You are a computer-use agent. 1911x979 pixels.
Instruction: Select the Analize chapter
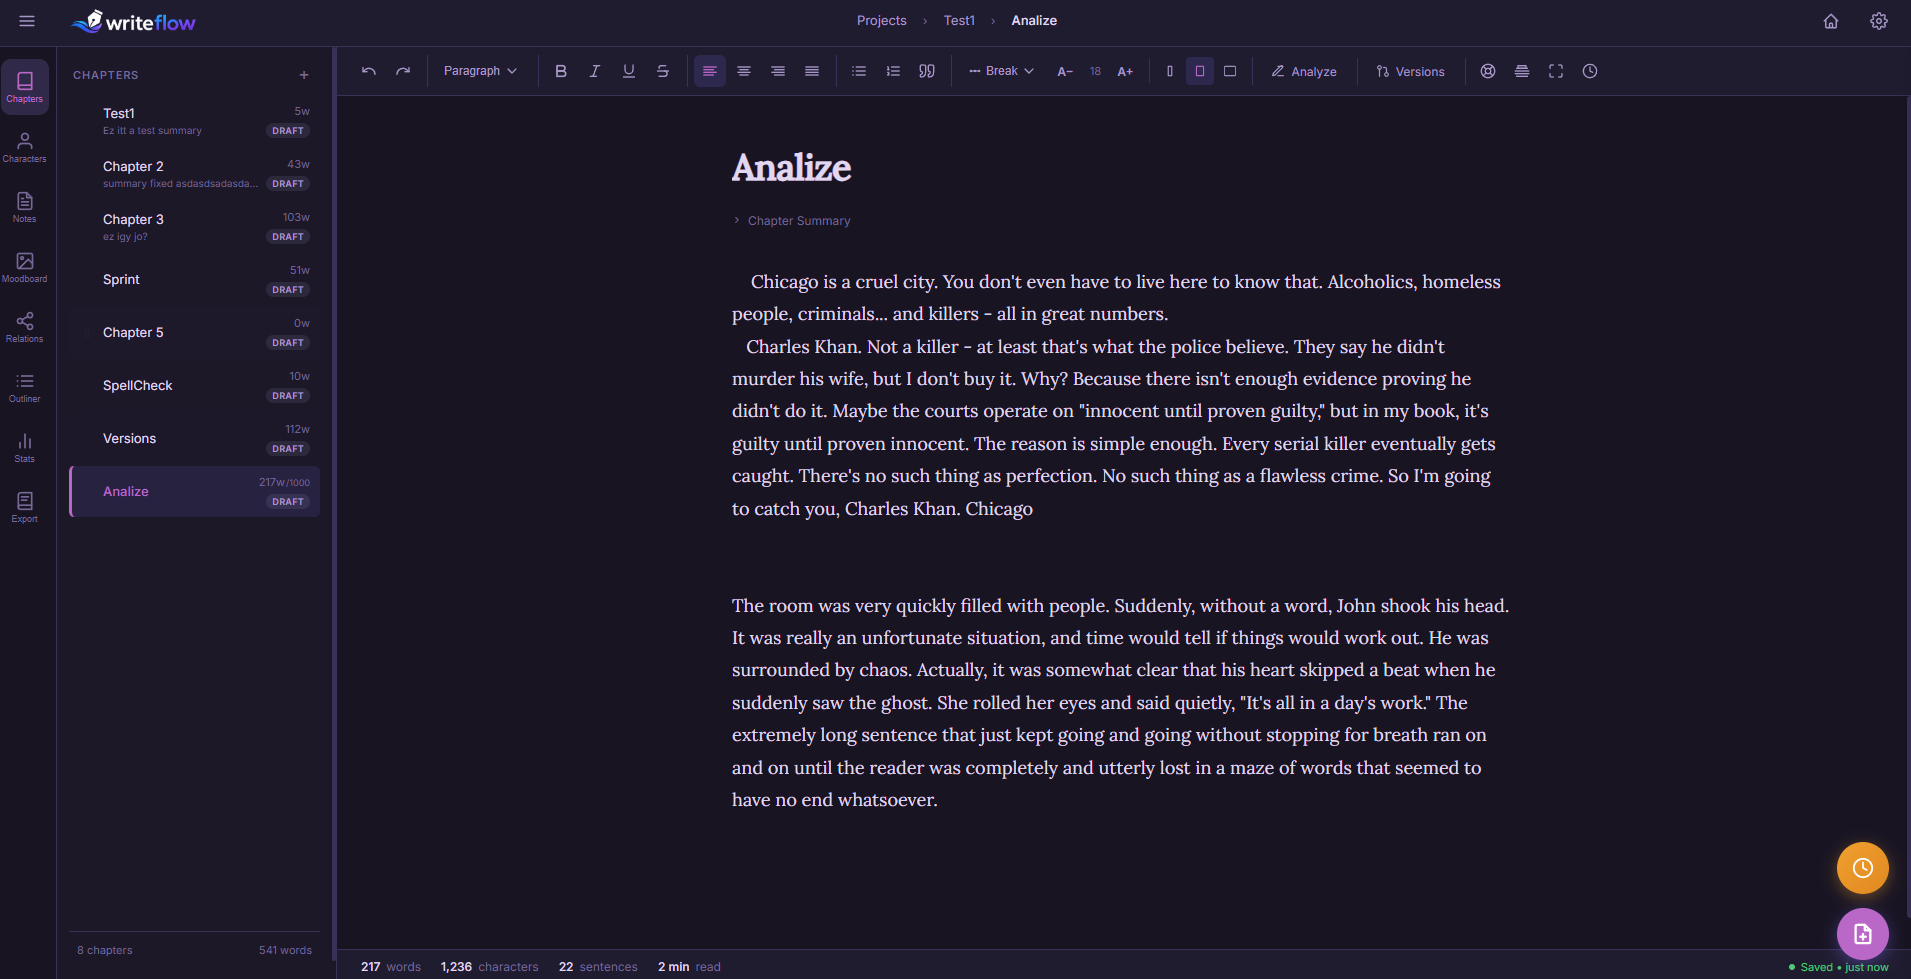point(195,491)
